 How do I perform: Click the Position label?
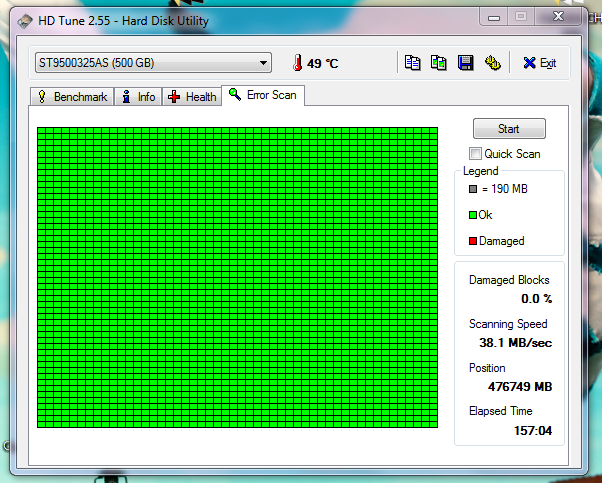point(487,368)
